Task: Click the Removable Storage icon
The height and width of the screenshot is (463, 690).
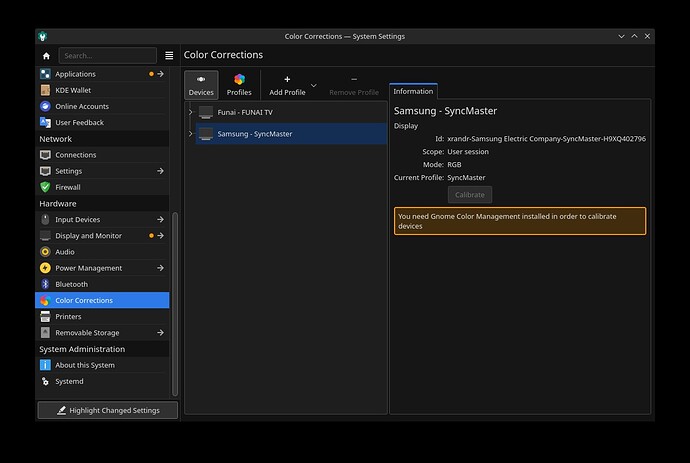Action: [45, 332]
